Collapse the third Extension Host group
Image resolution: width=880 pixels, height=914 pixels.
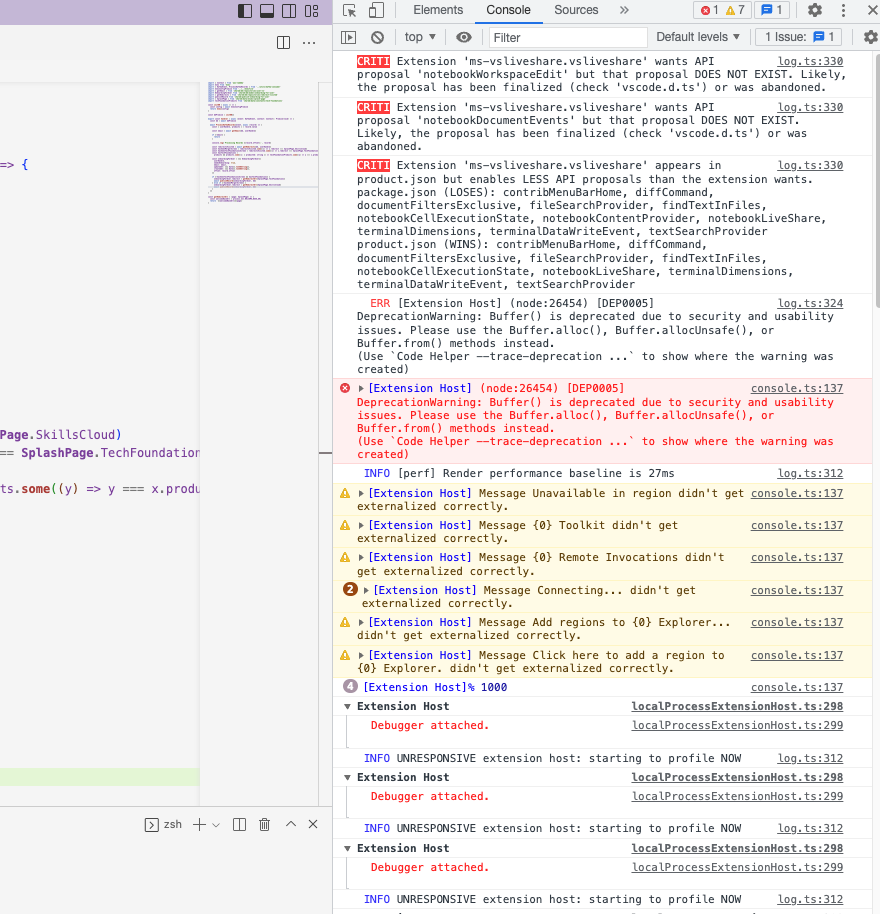coord(347,849)
